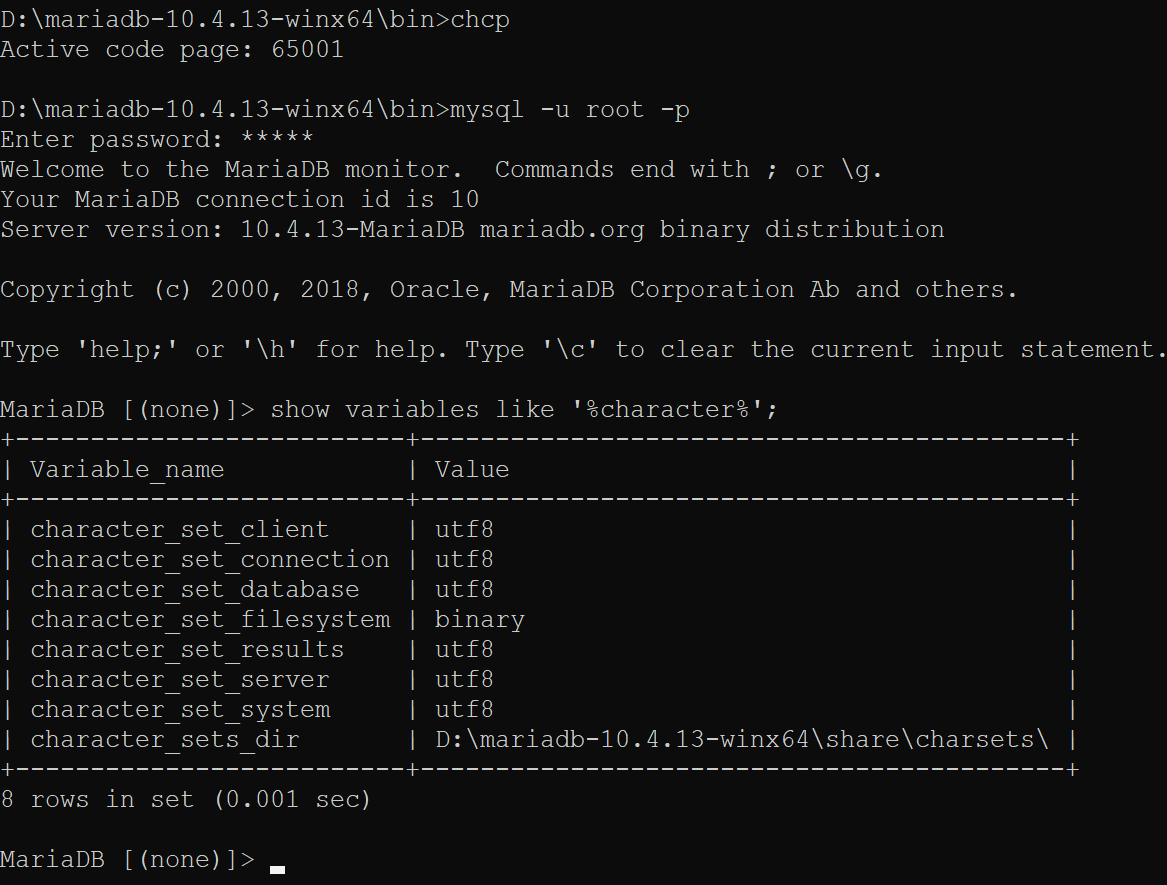Click the character_set_database variable name

tap(195, 589)
